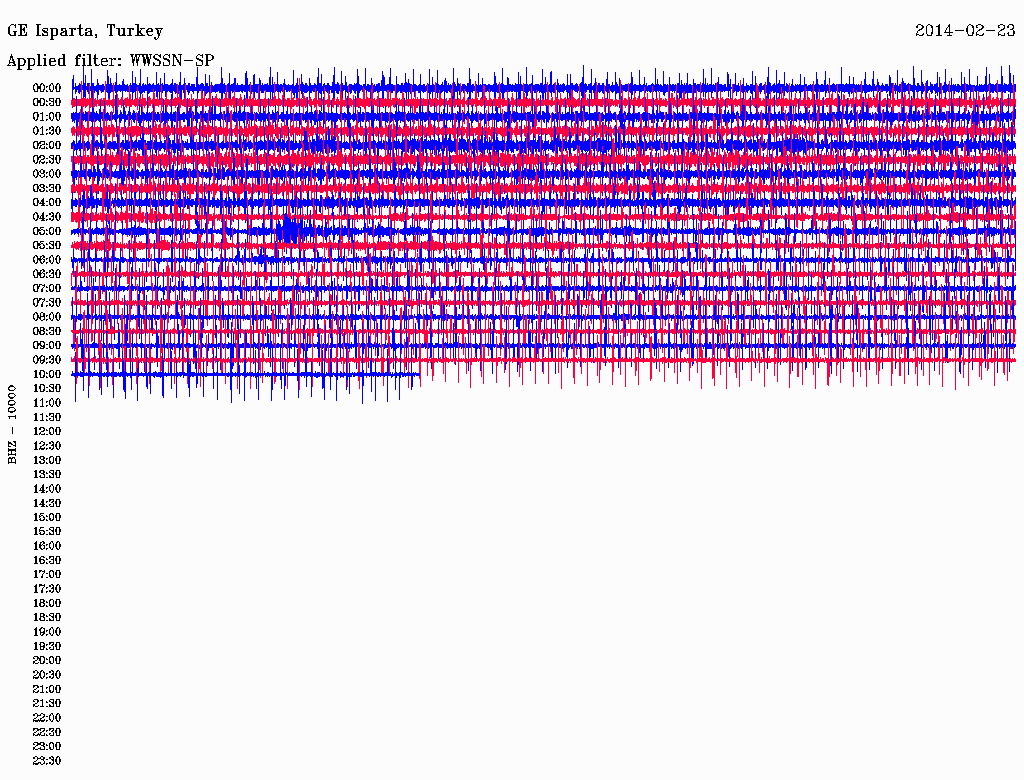Select the 19:00 time label
The width and height of the screenshot is (1024, 780).
click(47, 632)
